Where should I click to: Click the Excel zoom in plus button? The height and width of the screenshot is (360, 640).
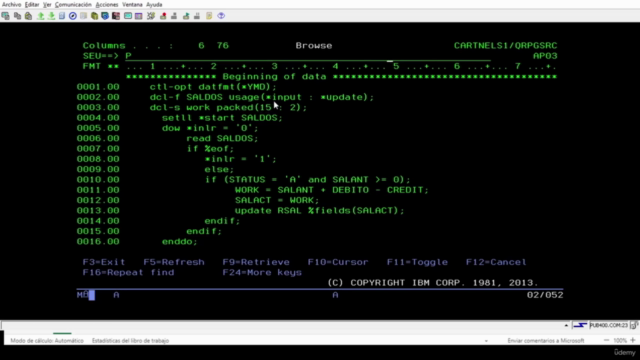[633, 340]
